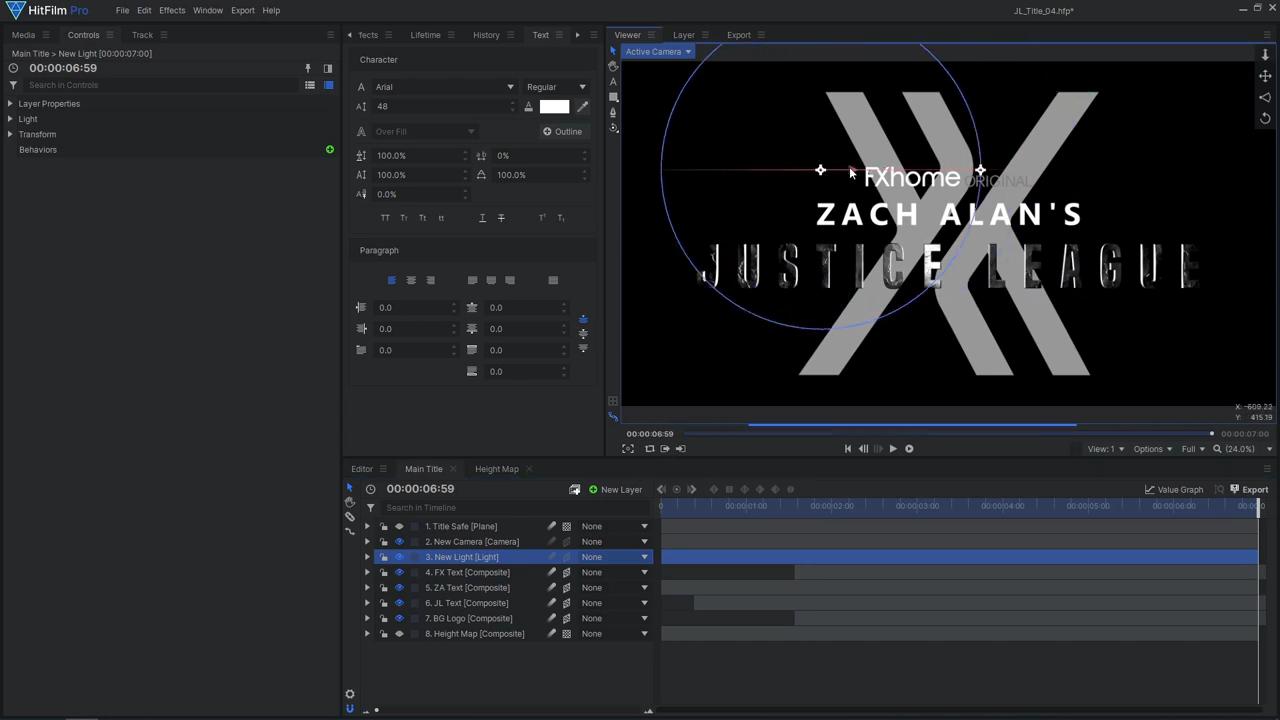Toggle lock on Height Map layer
This screenshot has width=1280, height=720.
384,634
